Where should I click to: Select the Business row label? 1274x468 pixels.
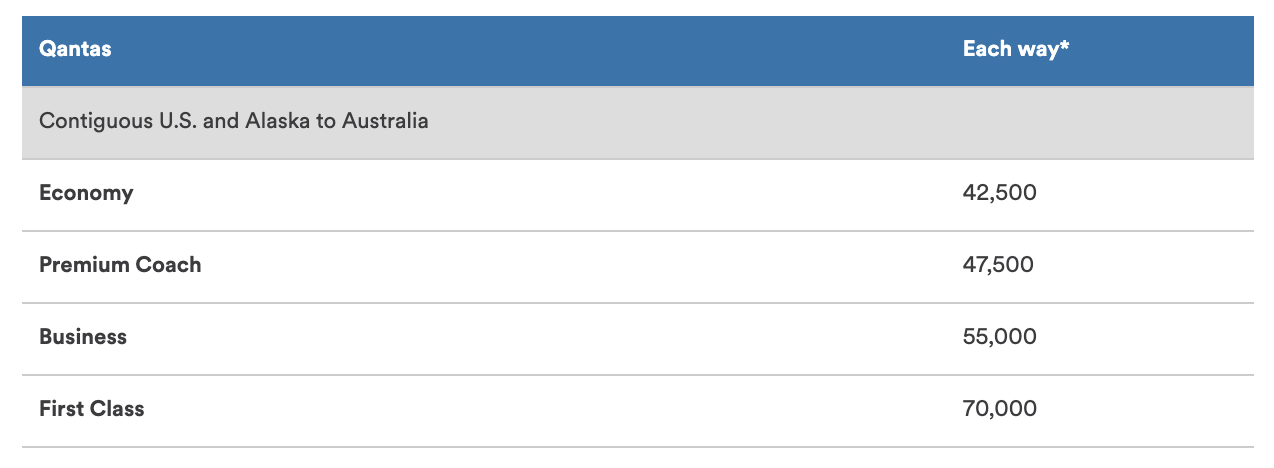coord(83,337)
